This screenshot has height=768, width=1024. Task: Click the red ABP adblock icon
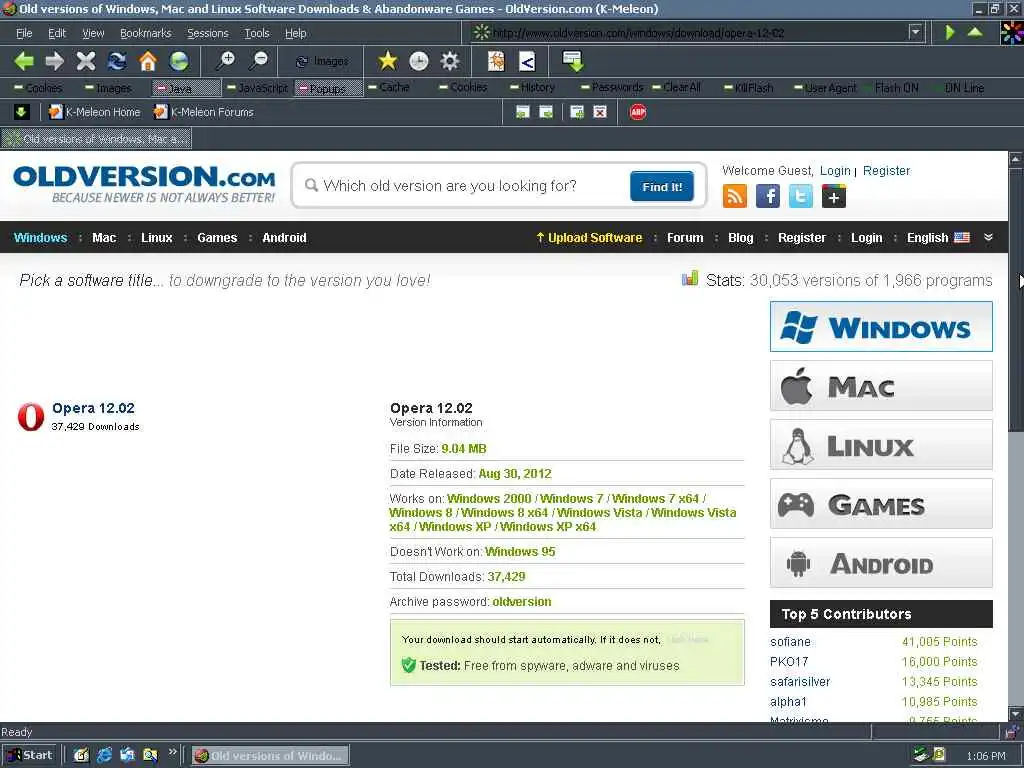point(638,112)
